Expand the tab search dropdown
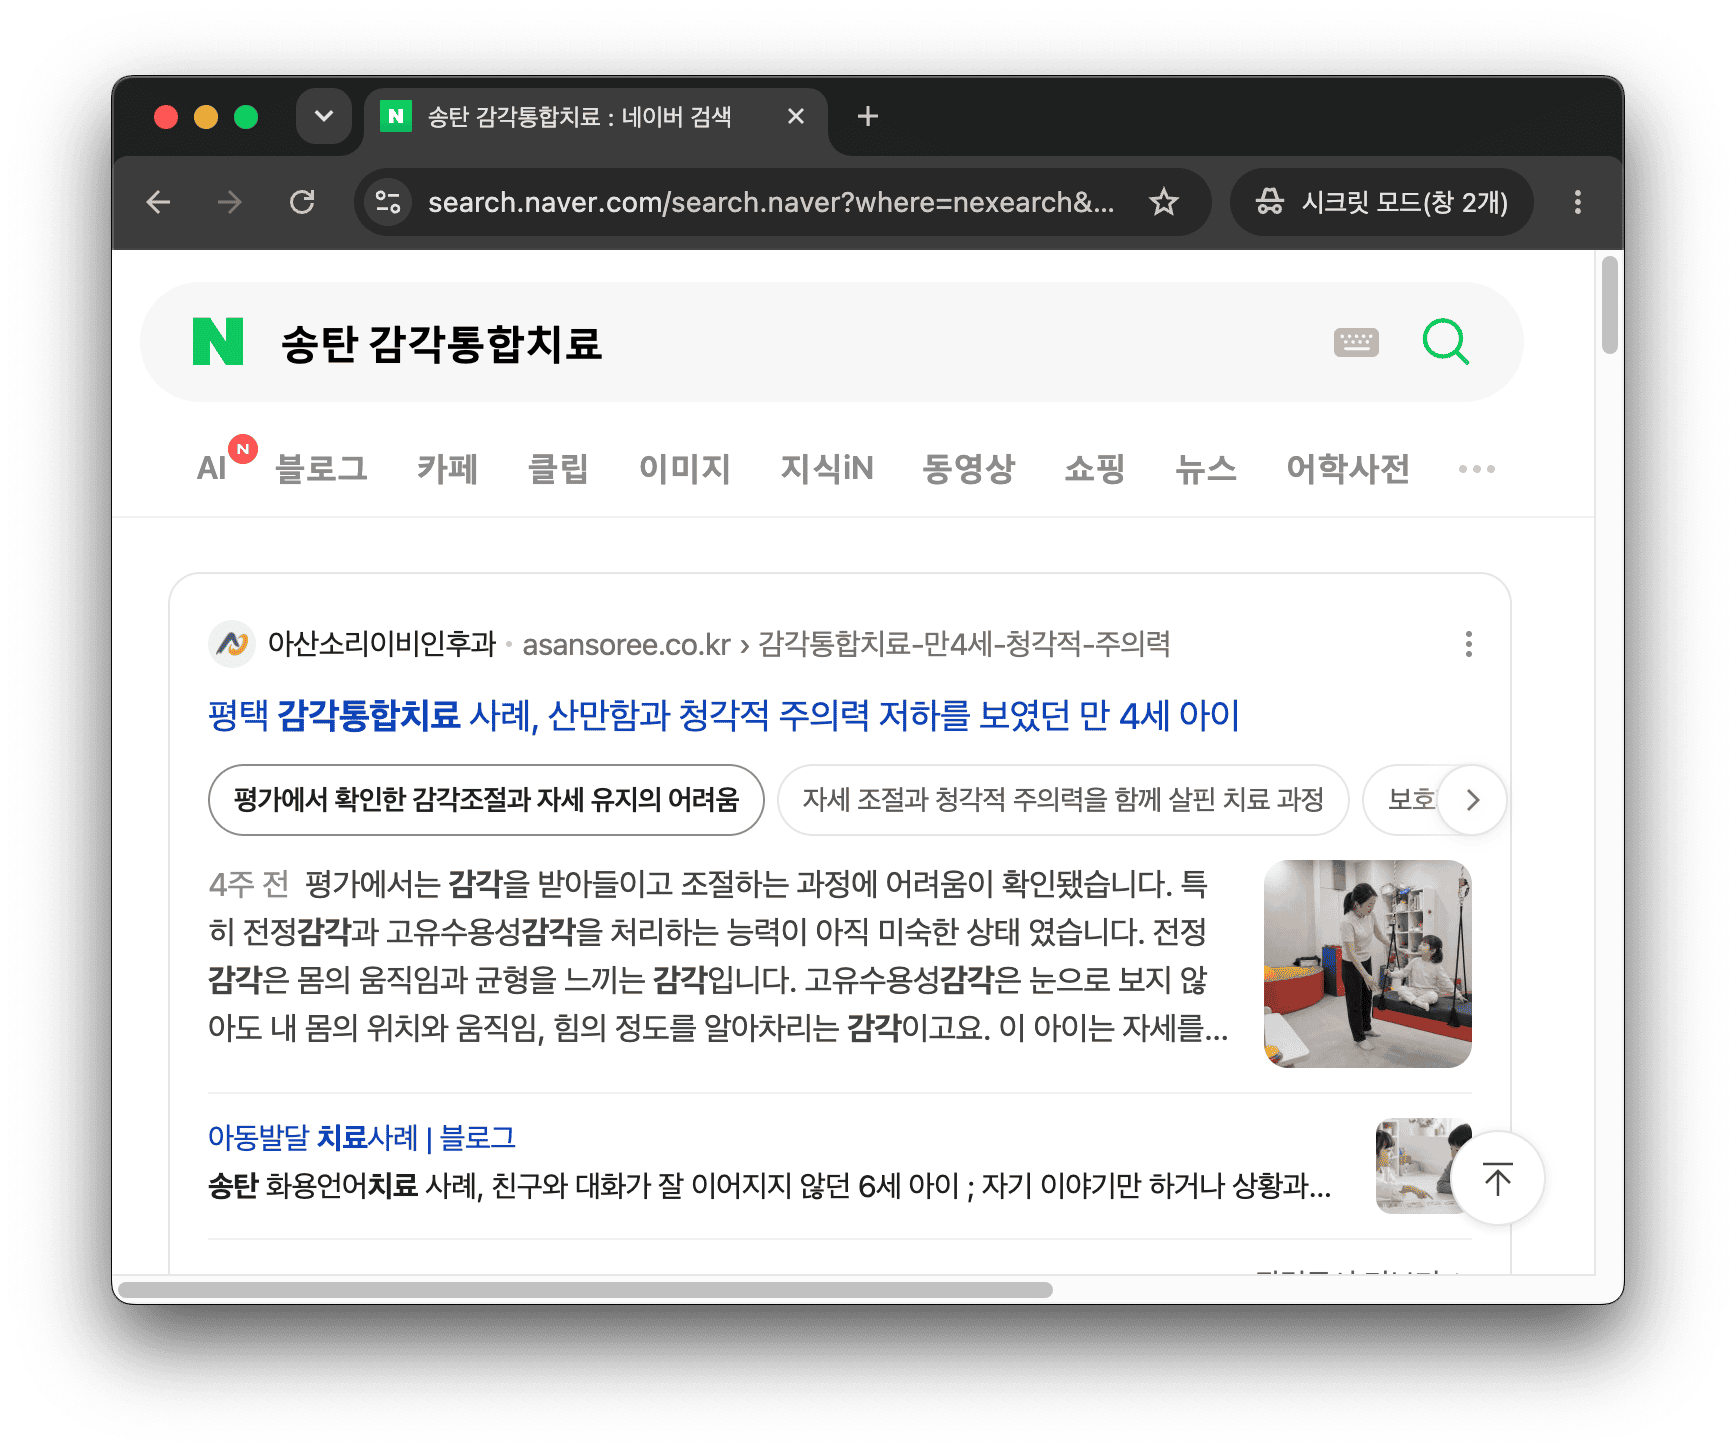This screenshot has width=1736, height=1452. point(324,116)
